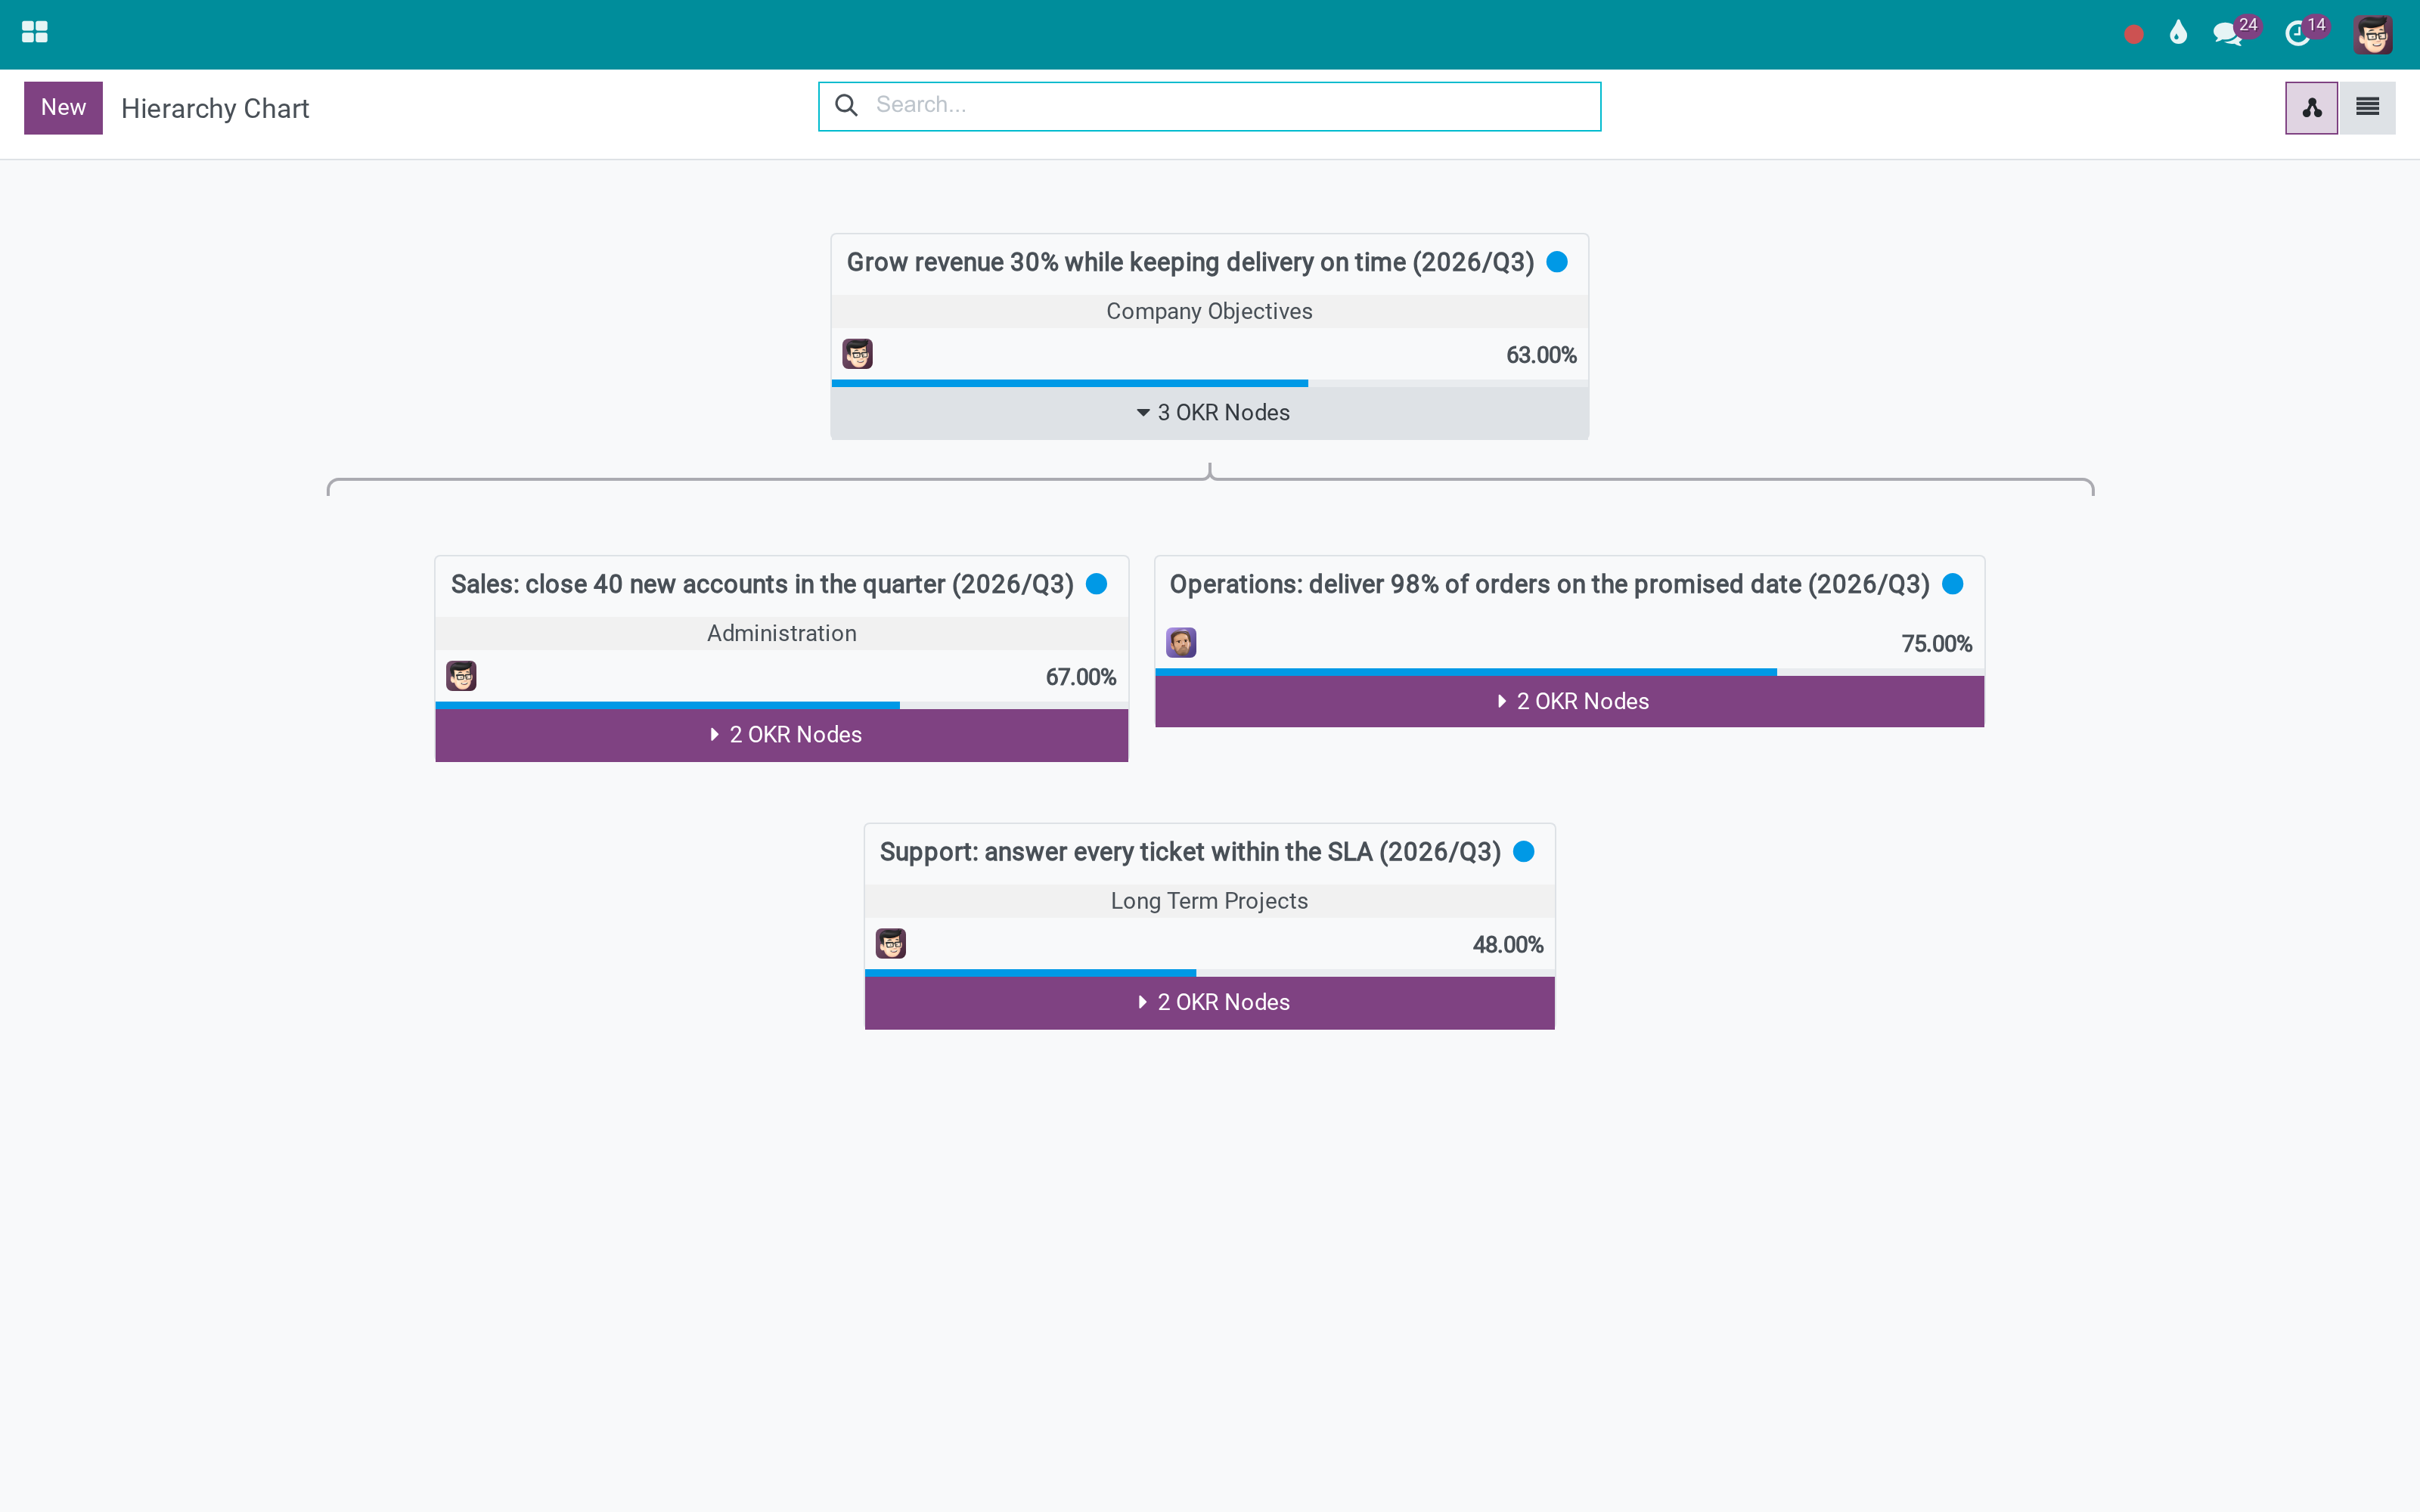Screen dimensions: 2420x1512
Task: Open the Operations: deliver 98% objective title
Action: click(1550, 584)
